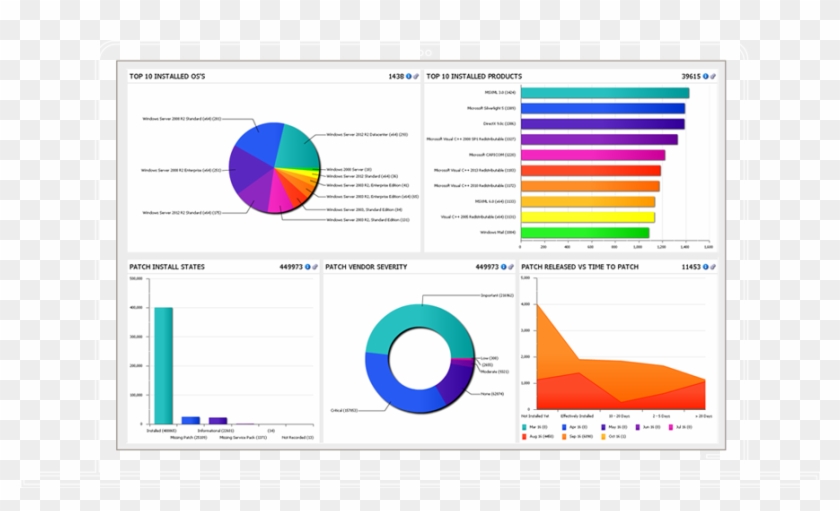The height and width of the screenshot is (511, 840).
Task: Select the green Windows Mail bar
Action: click(x=584, y=232)
